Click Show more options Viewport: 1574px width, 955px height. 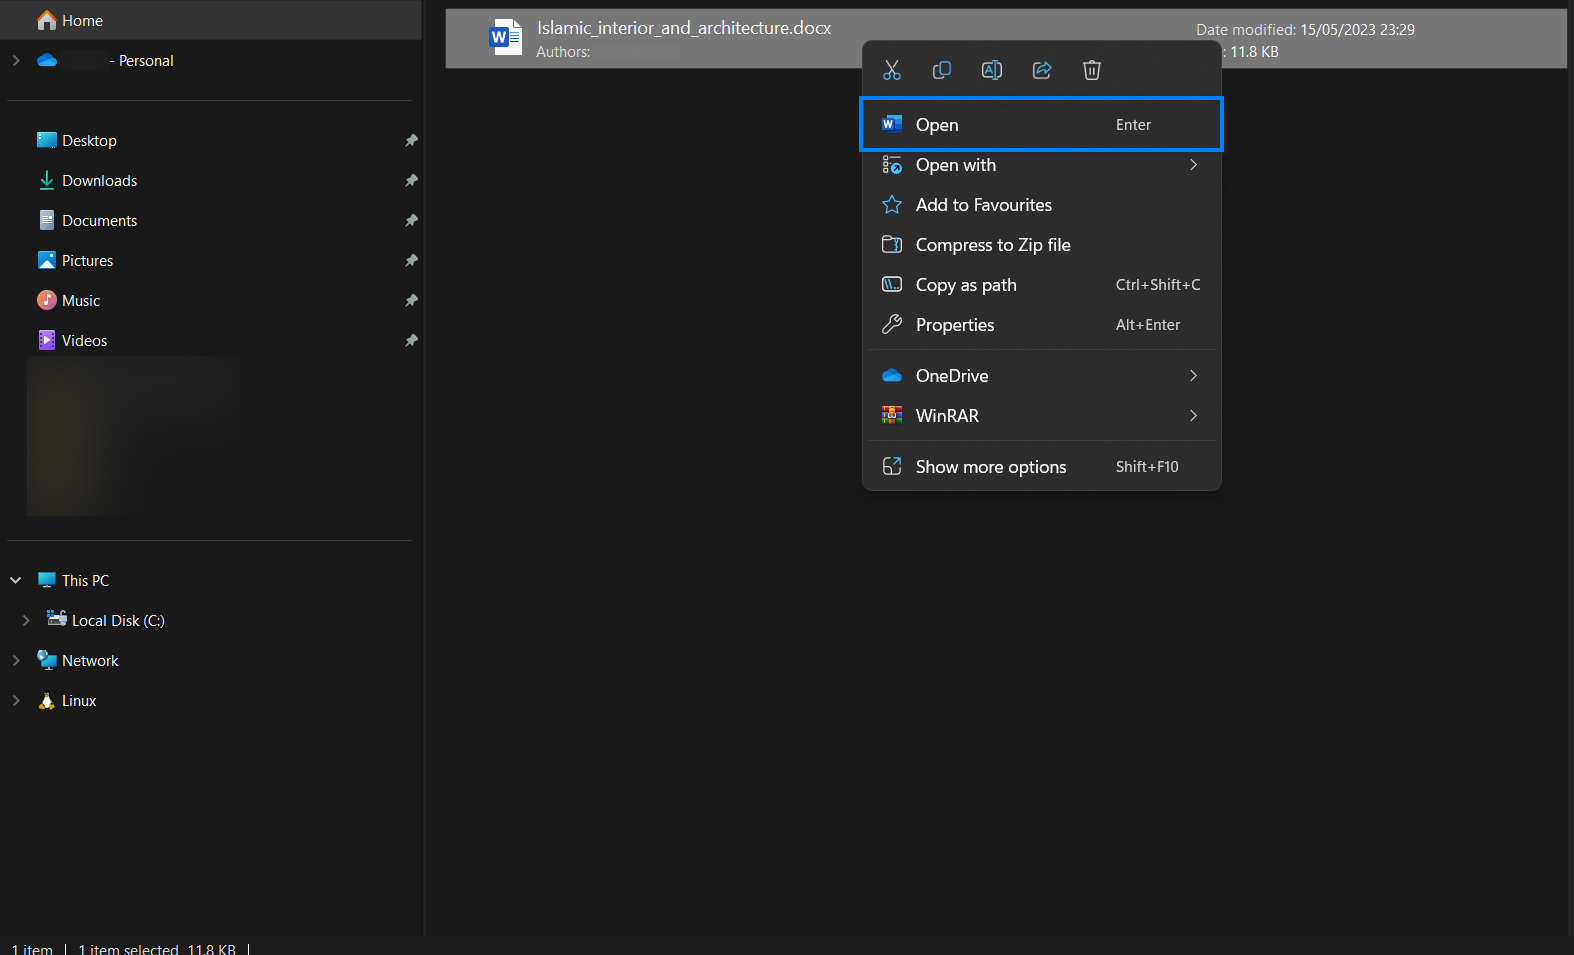tap(991, 467)
